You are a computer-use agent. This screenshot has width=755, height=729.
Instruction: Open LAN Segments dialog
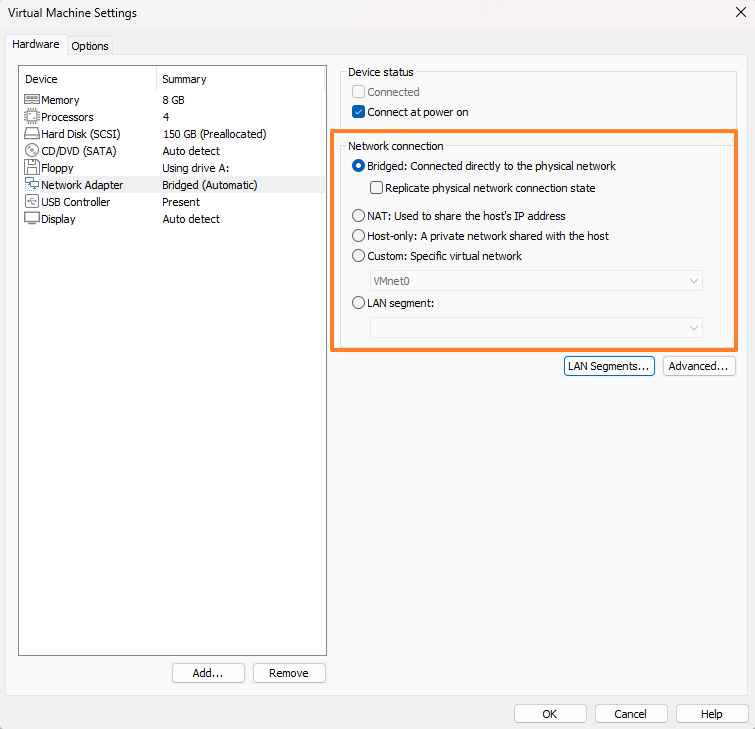click(609, 366)
